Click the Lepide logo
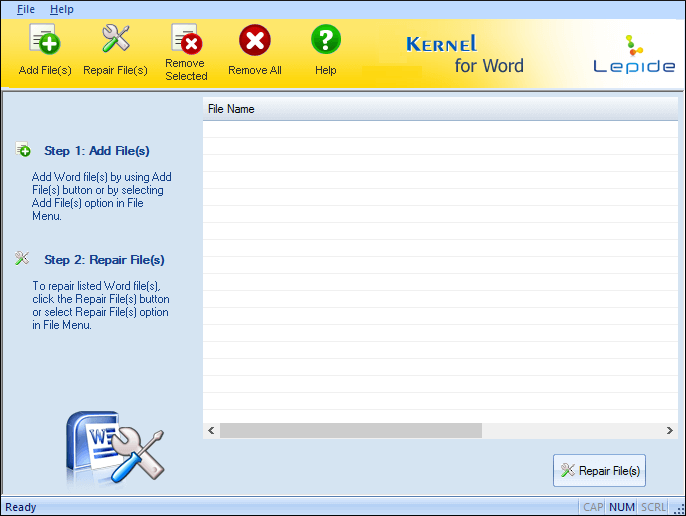Viewport: 686px width, 516px height. pyautogui.click(x=634, y=54)
